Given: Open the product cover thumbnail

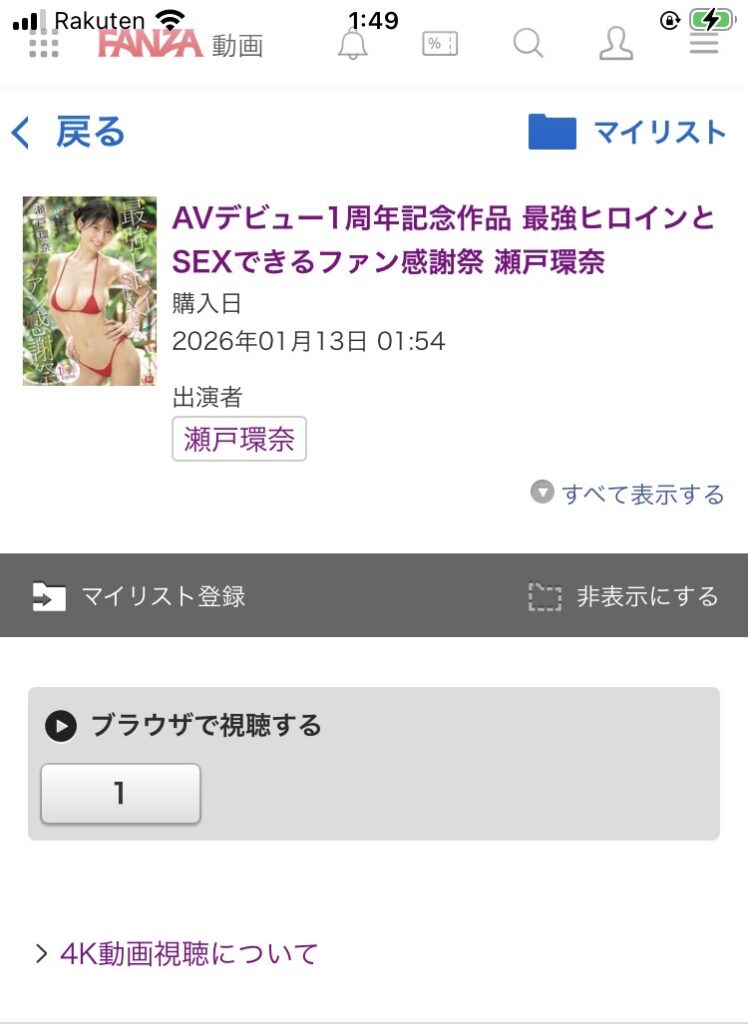Looking at the screenshot, I should click(x=89, y=291).
